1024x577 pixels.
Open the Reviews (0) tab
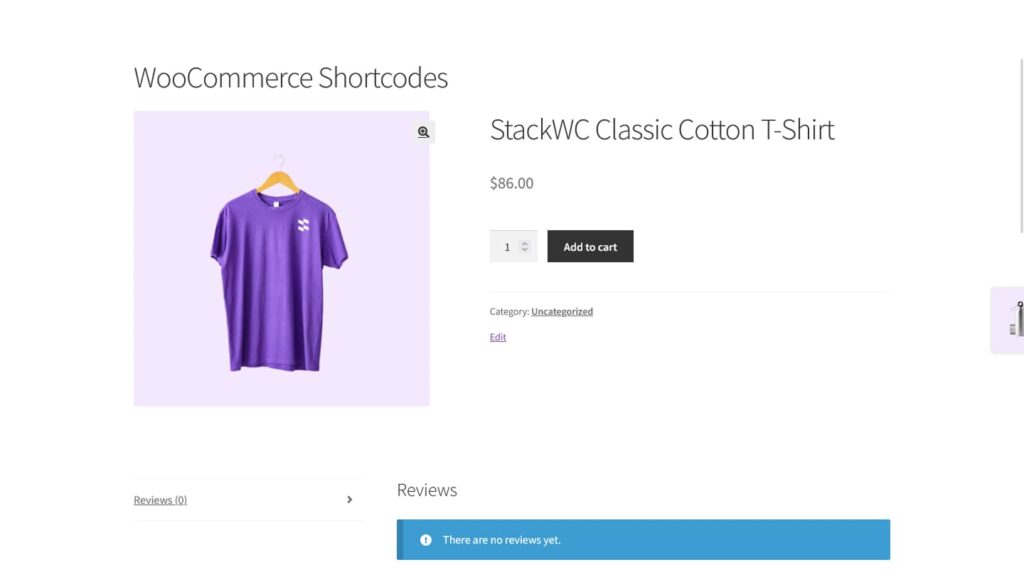coord(161,500)
